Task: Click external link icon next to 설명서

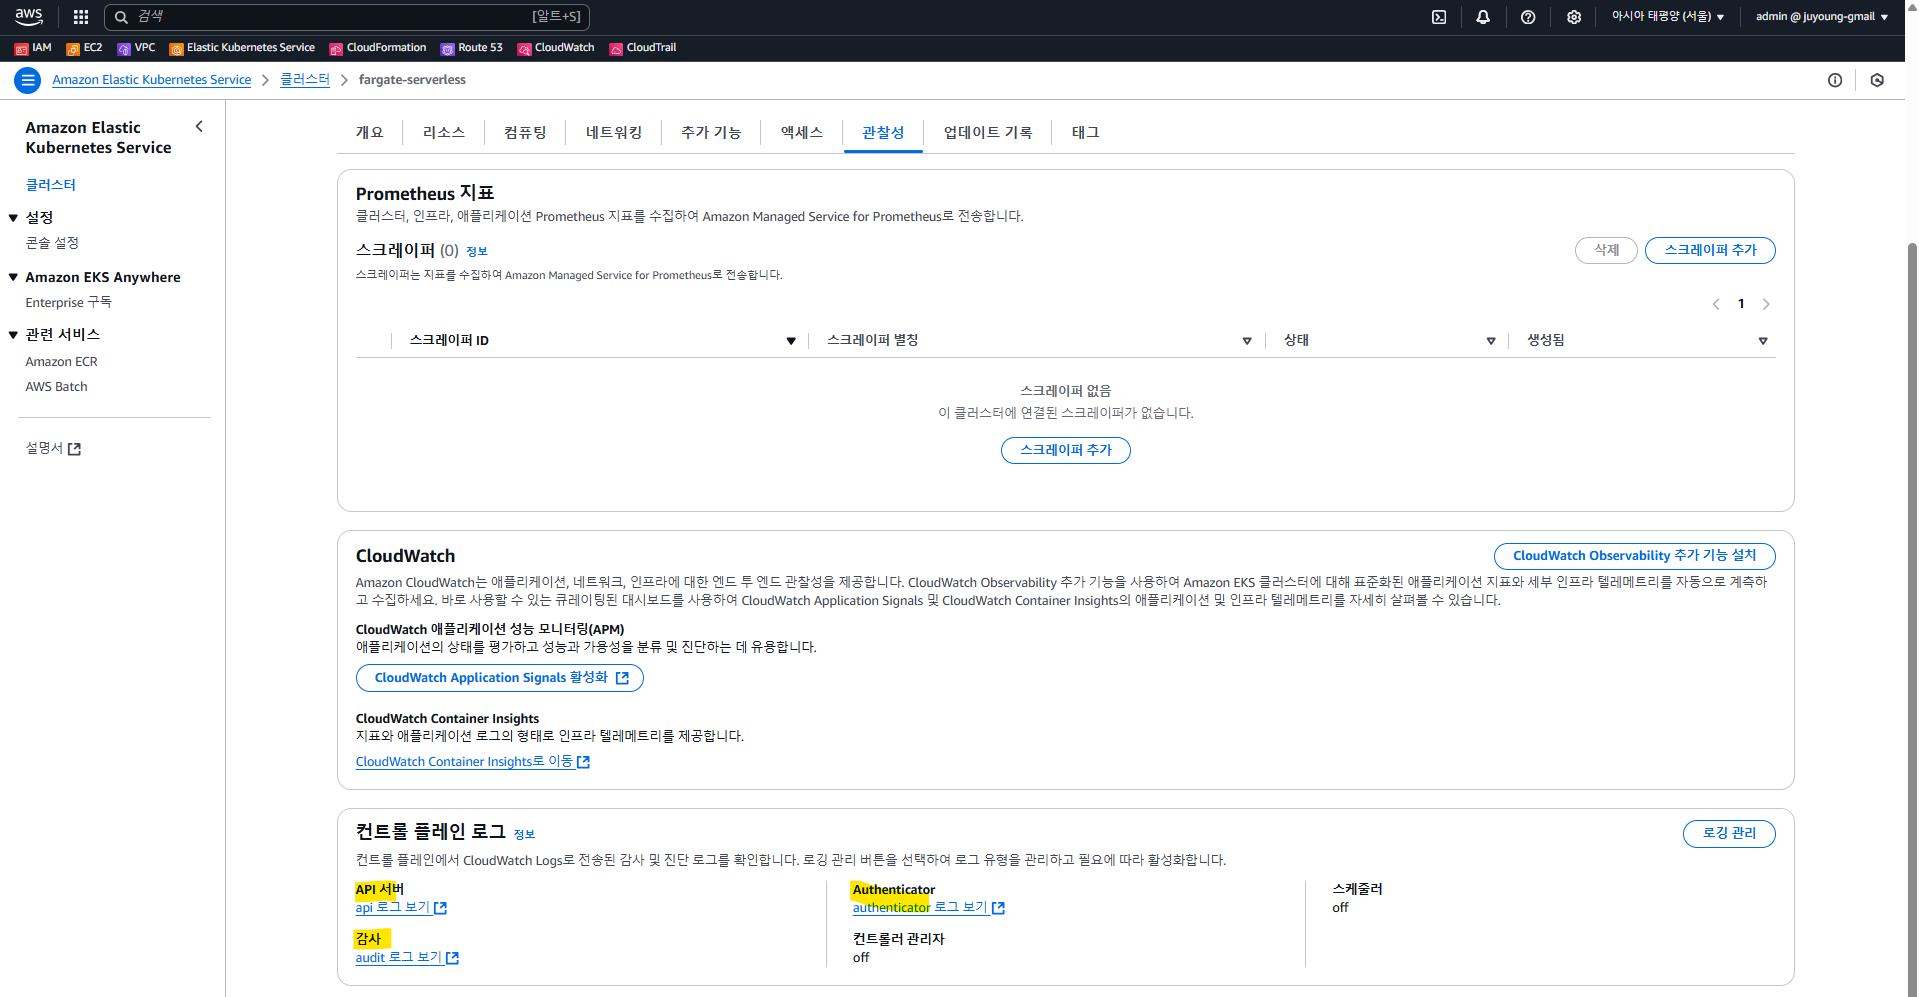Action: coord(74,449)
